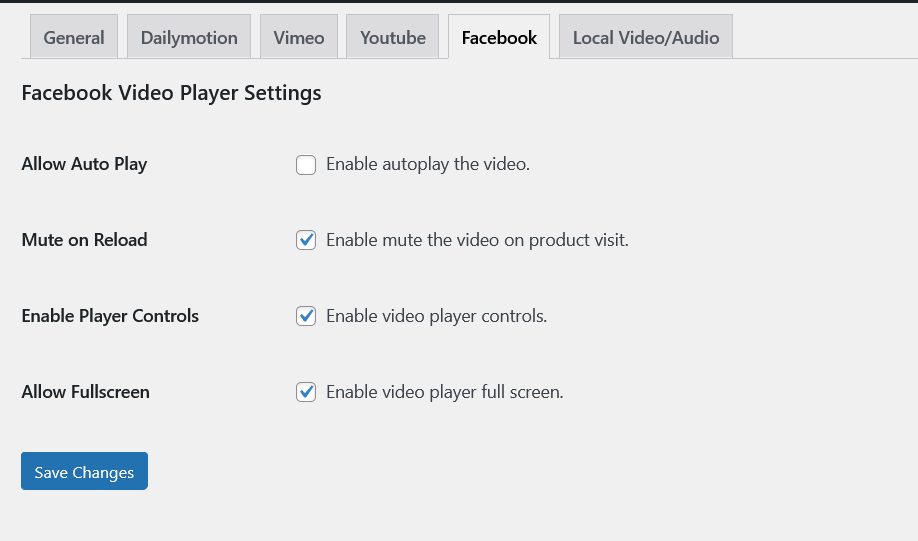Screen dimensions: 918x541
Task: Disable the Allow Fullscreen checkbox
Action: [306, 393]
